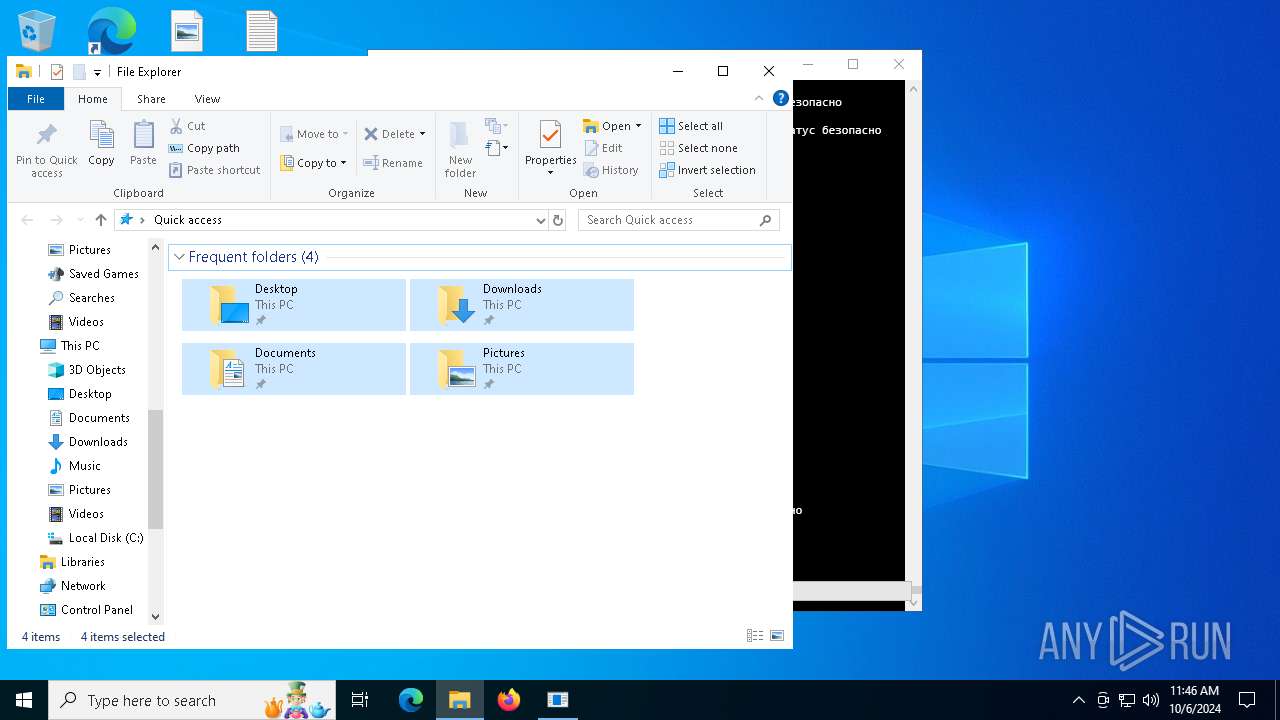The height and width of the screenshot is (720, 1280).
Task: Switch to large icons view icon
Action: point(777,636)
